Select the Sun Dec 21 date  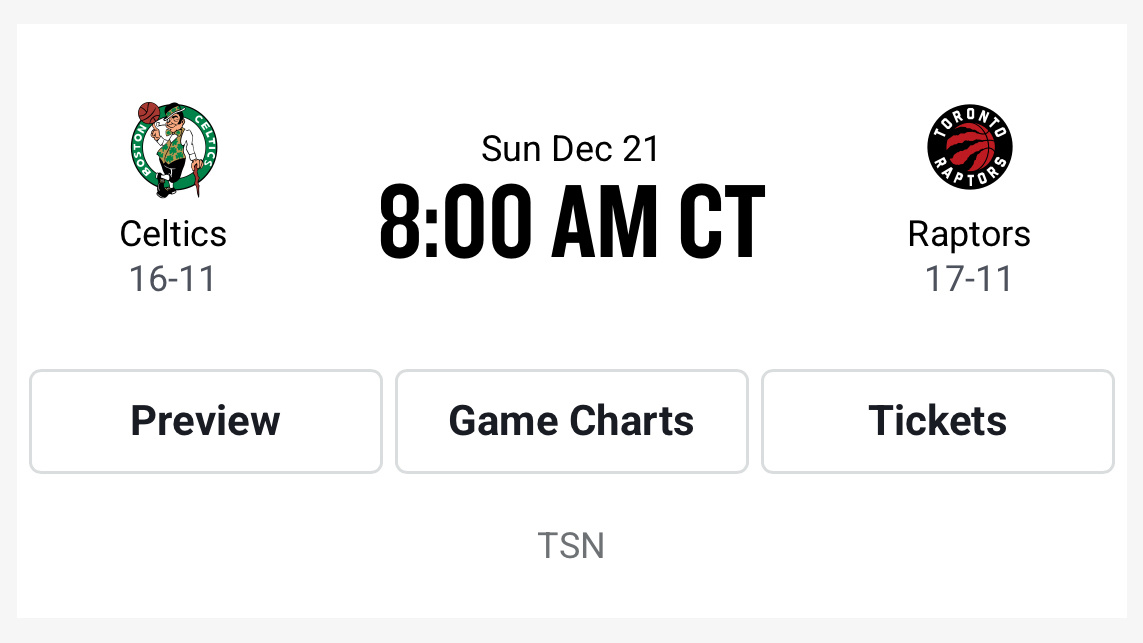pos(571,148)
